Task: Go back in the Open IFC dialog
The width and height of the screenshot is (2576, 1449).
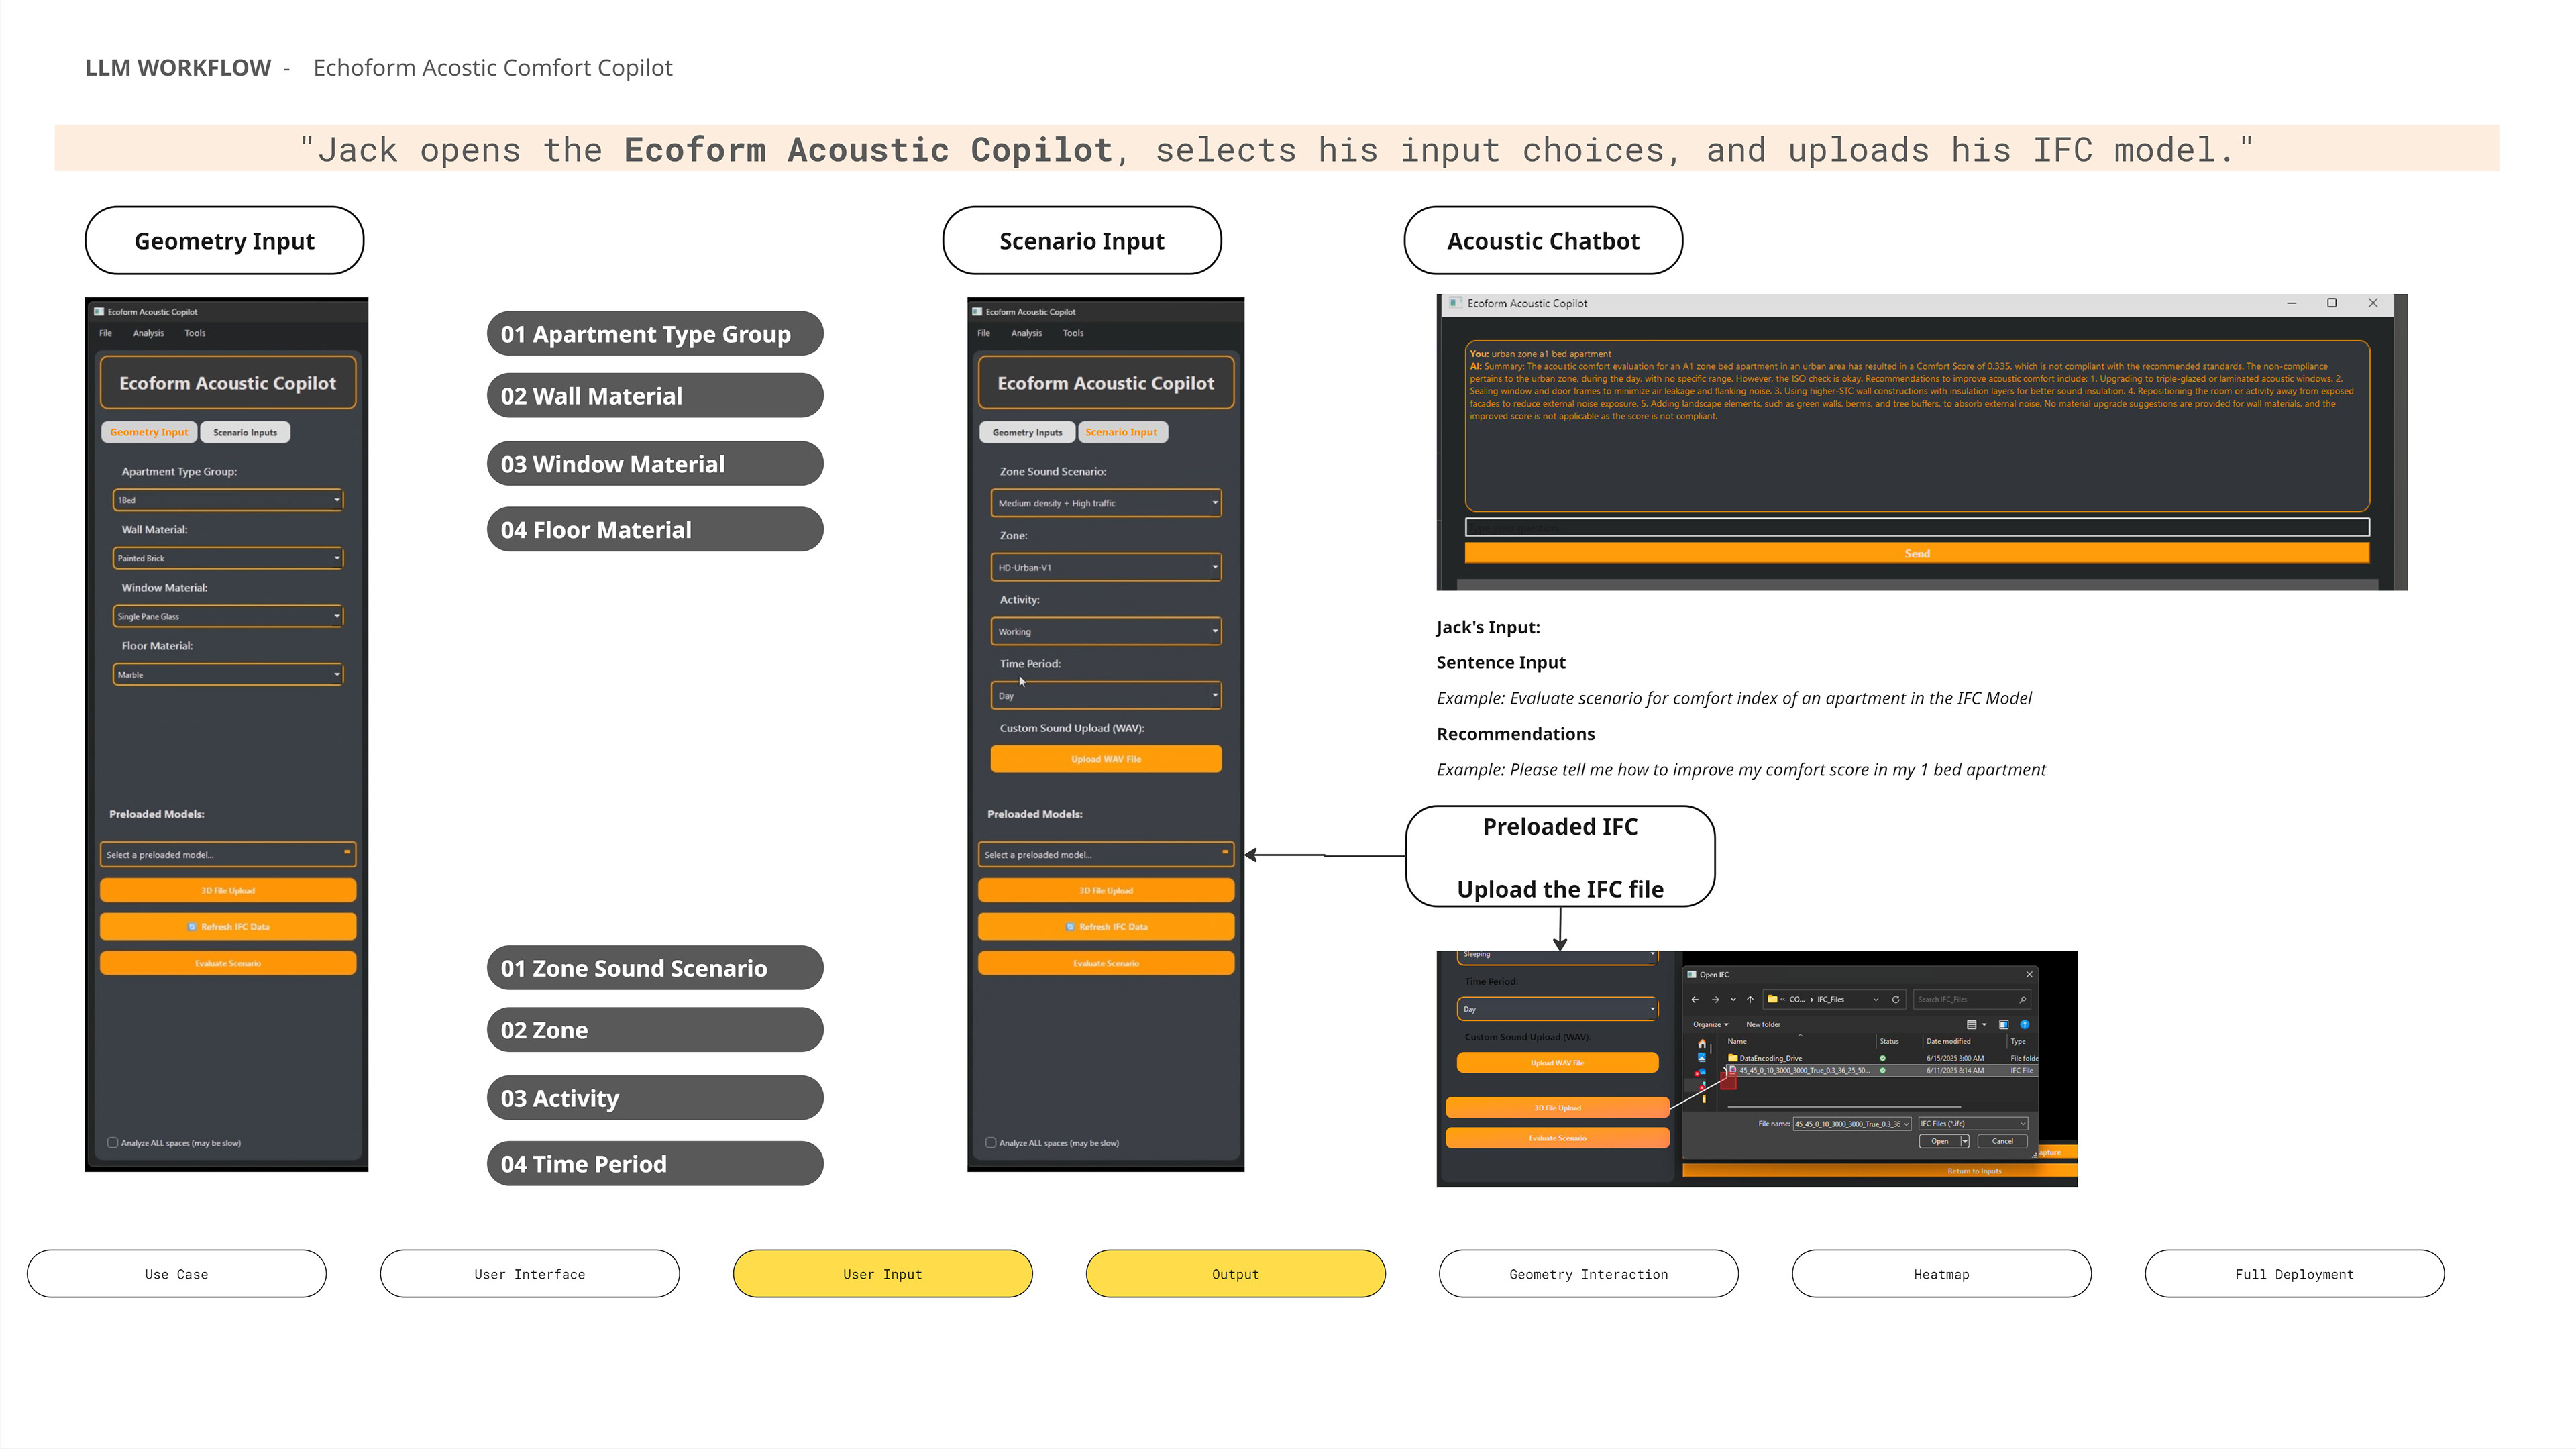Action: tap(1695, 999)
